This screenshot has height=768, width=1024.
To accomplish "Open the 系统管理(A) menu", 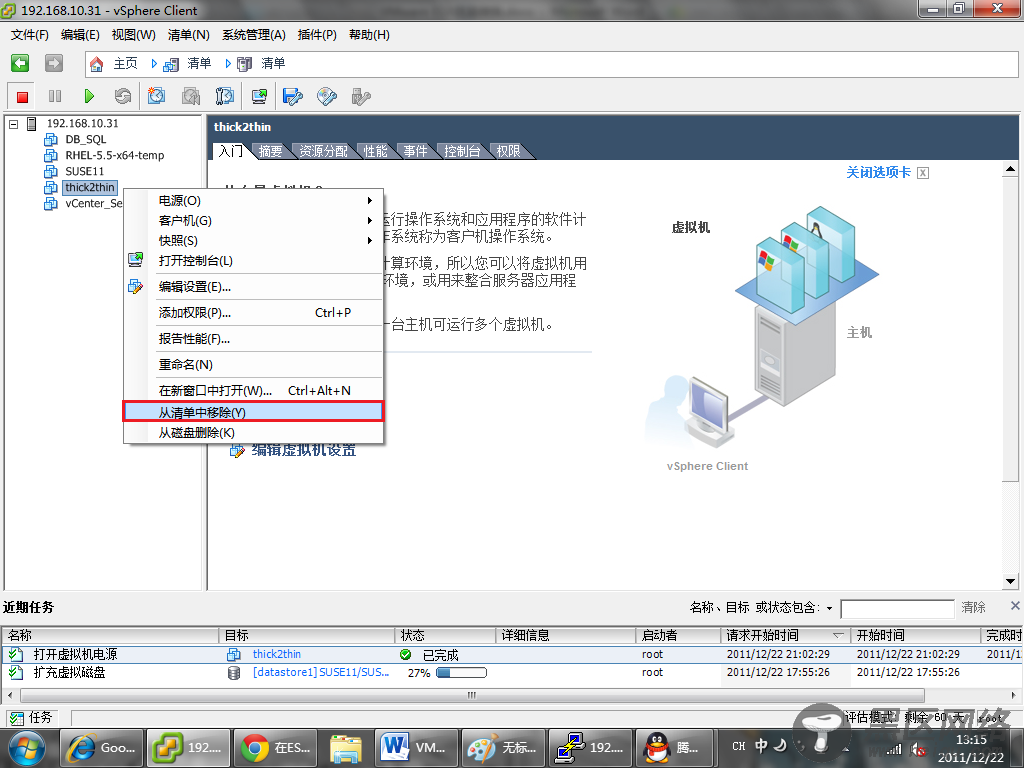I will (x=253, y=35).
